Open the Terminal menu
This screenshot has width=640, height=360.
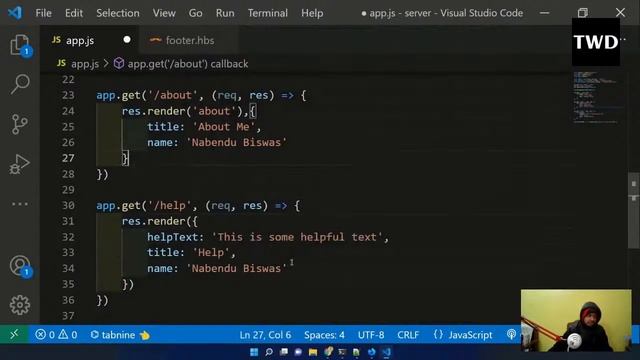tap(268, 13)
